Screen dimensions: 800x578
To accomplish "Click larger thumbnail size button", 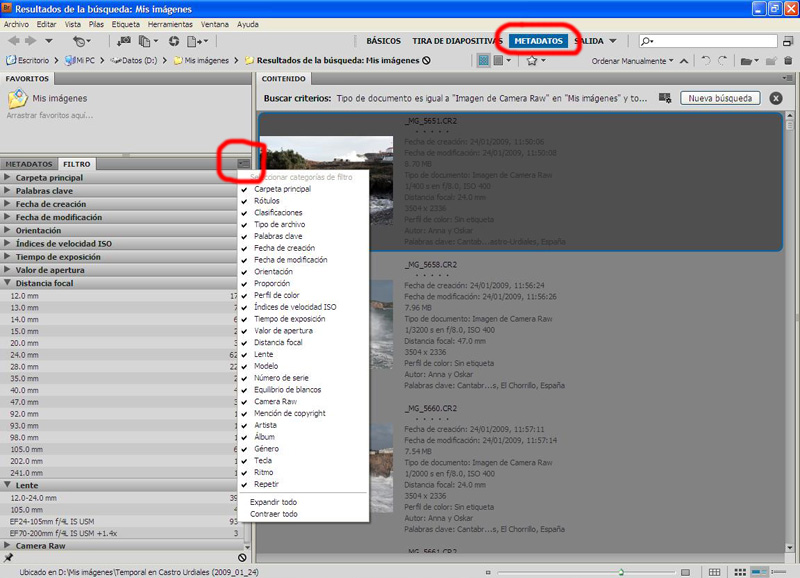I will pyautogui.click(x=685, y=572).
